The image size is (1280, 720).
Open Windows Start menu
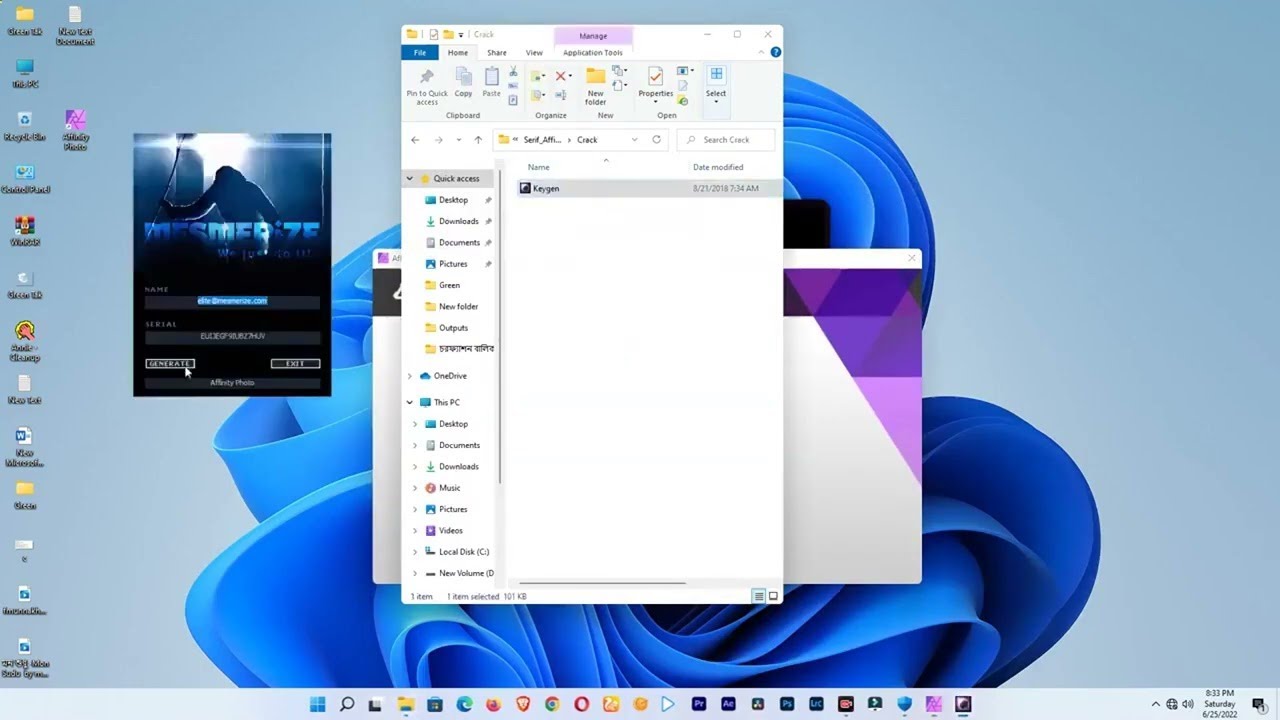pos(317,704)
